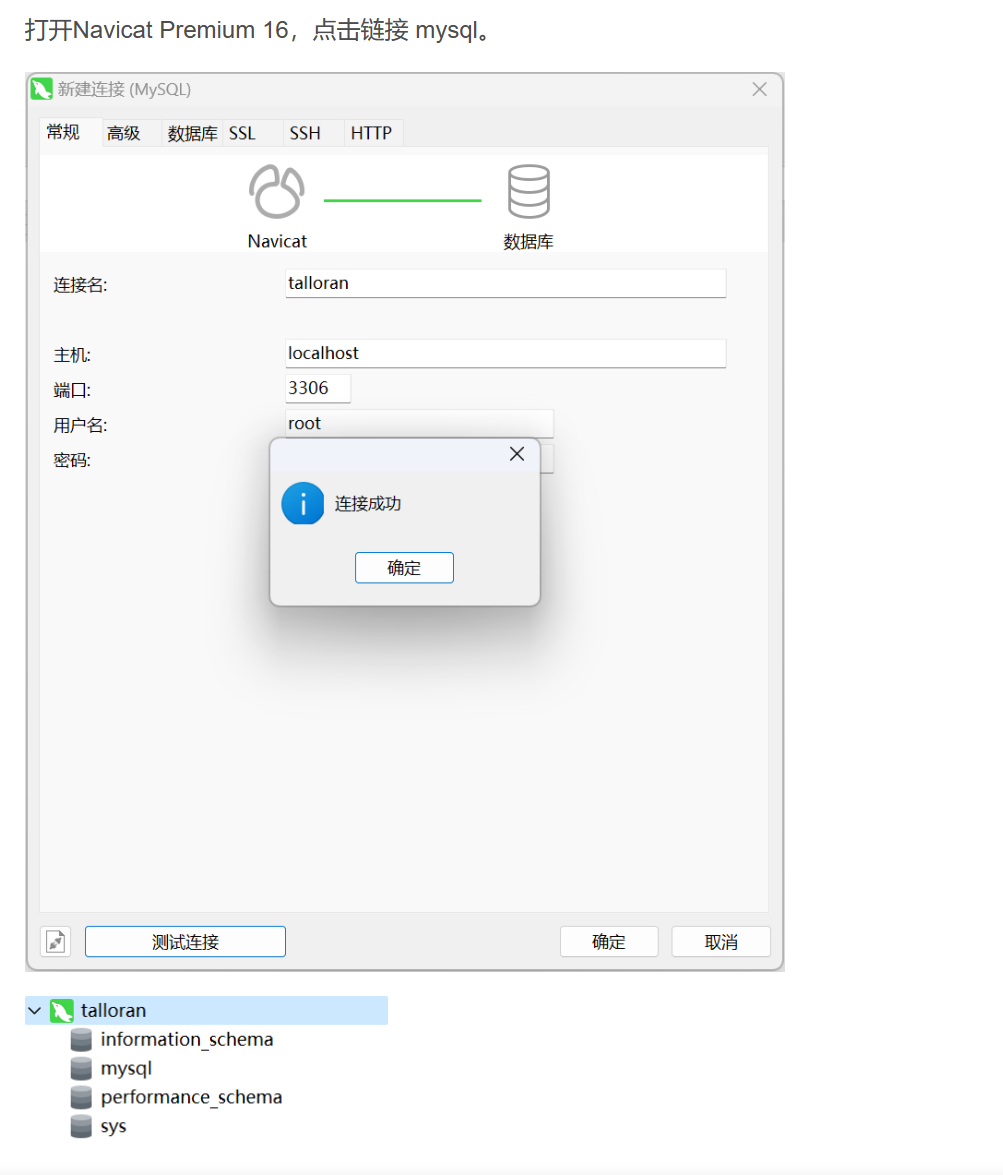Click the dialog's bottom 确定 button

(609, 942)
